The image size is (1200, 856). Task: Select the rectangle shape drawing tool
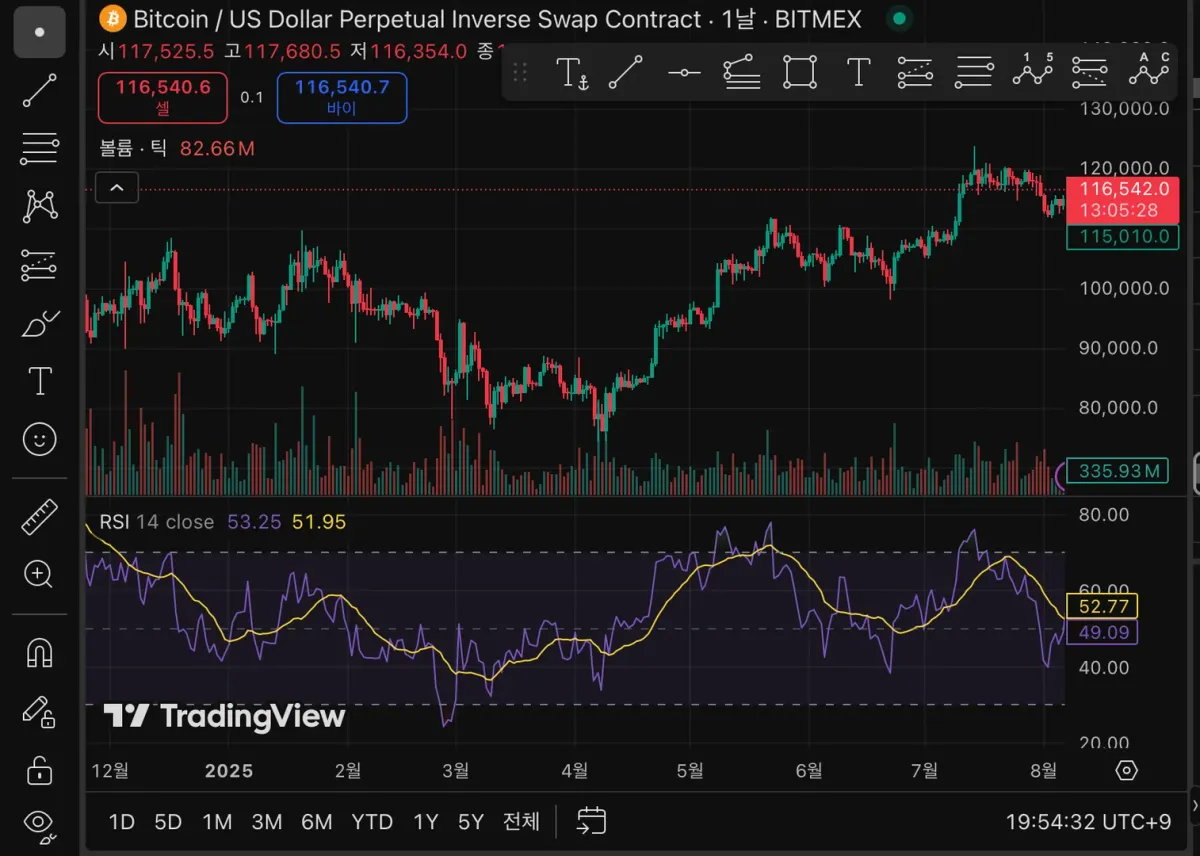tap(800, 72)
